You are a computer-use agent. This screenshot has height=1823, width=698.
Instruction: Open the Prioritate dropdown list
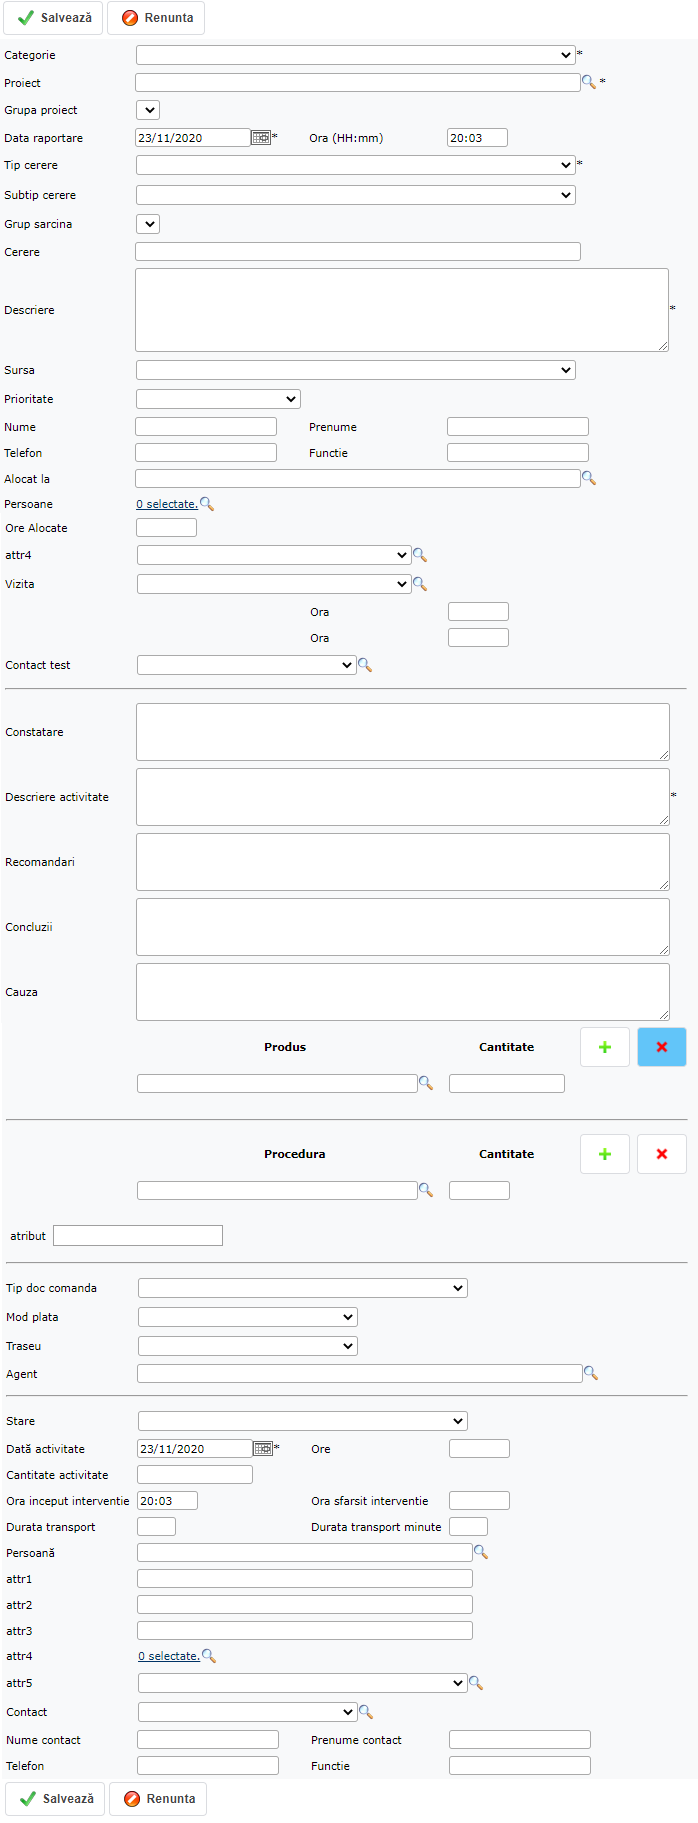coord(218,399)
